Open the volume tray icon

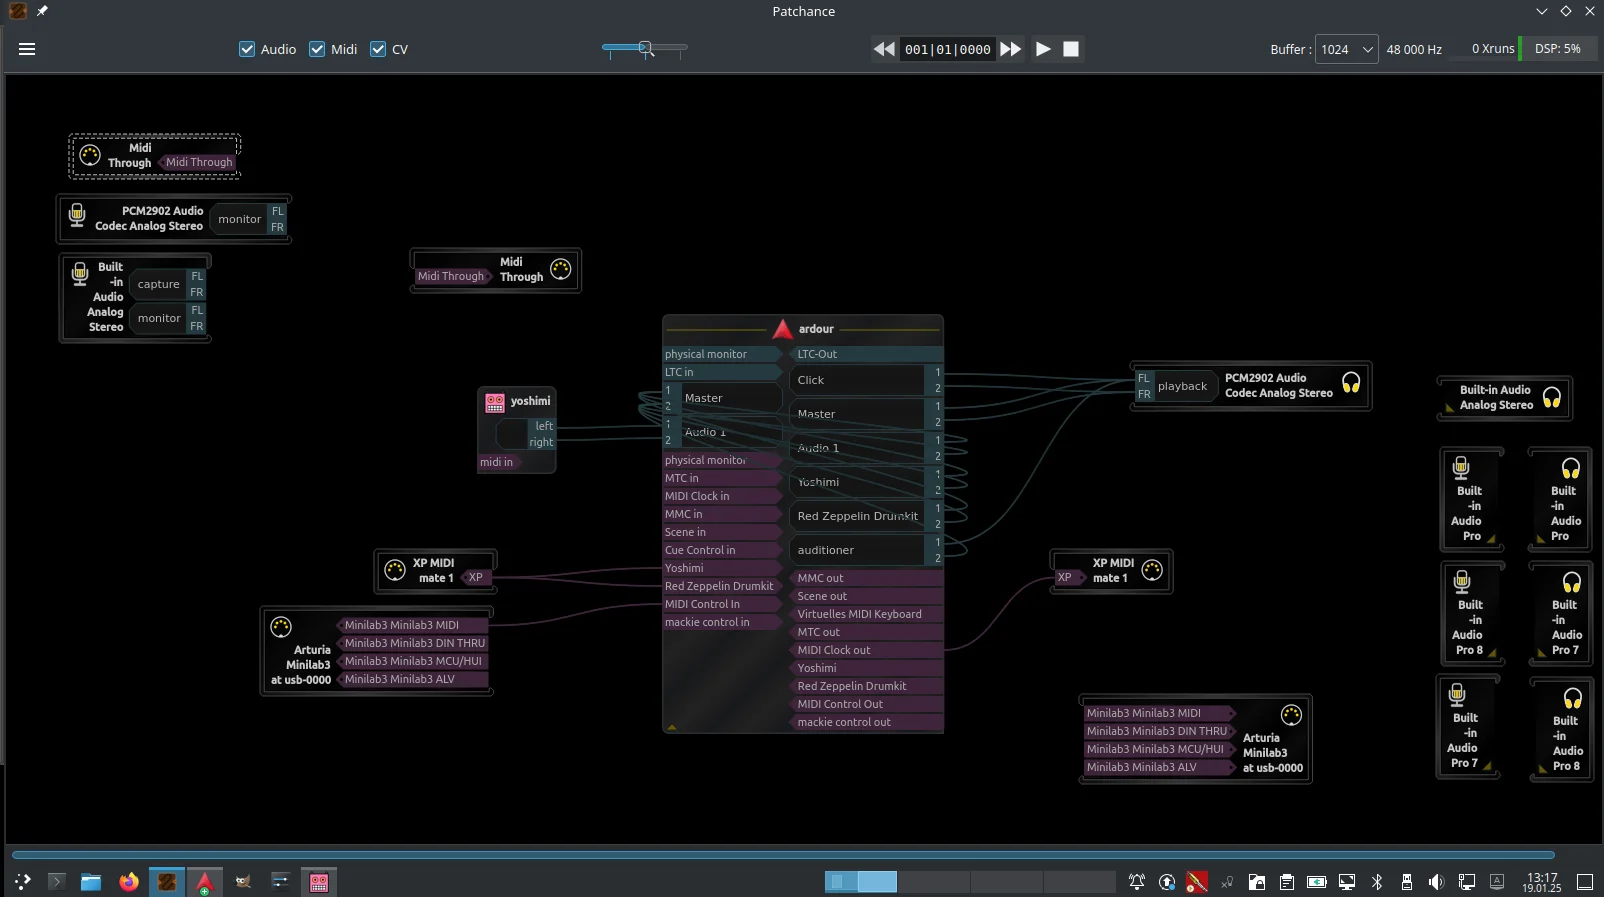pos(1436,882)
